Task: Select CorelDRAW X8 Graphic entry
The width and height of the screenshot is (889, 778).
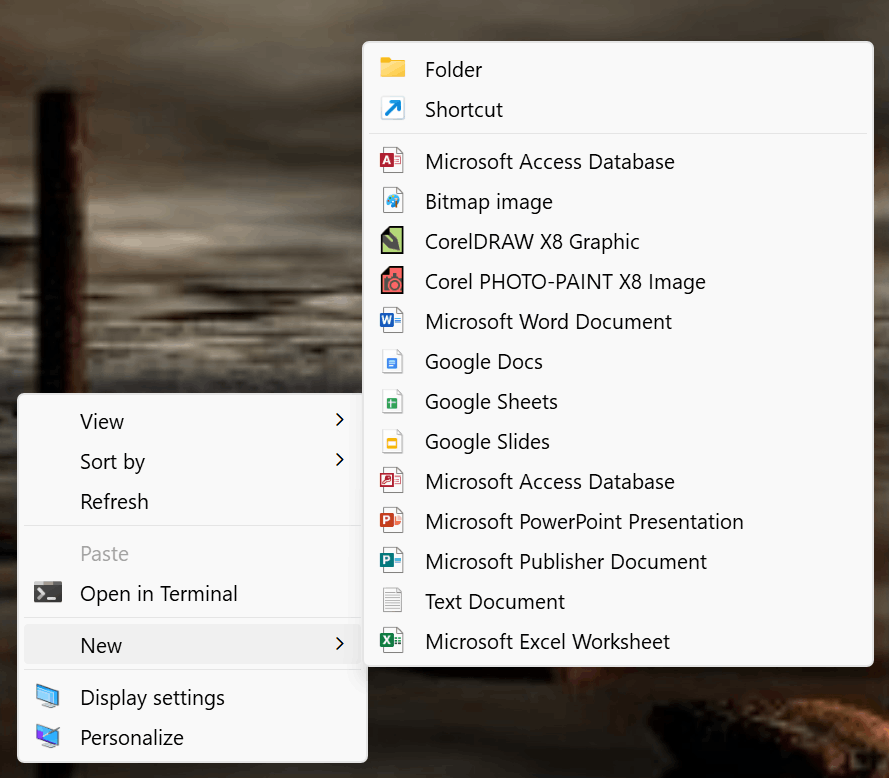Action: point(618,242)
